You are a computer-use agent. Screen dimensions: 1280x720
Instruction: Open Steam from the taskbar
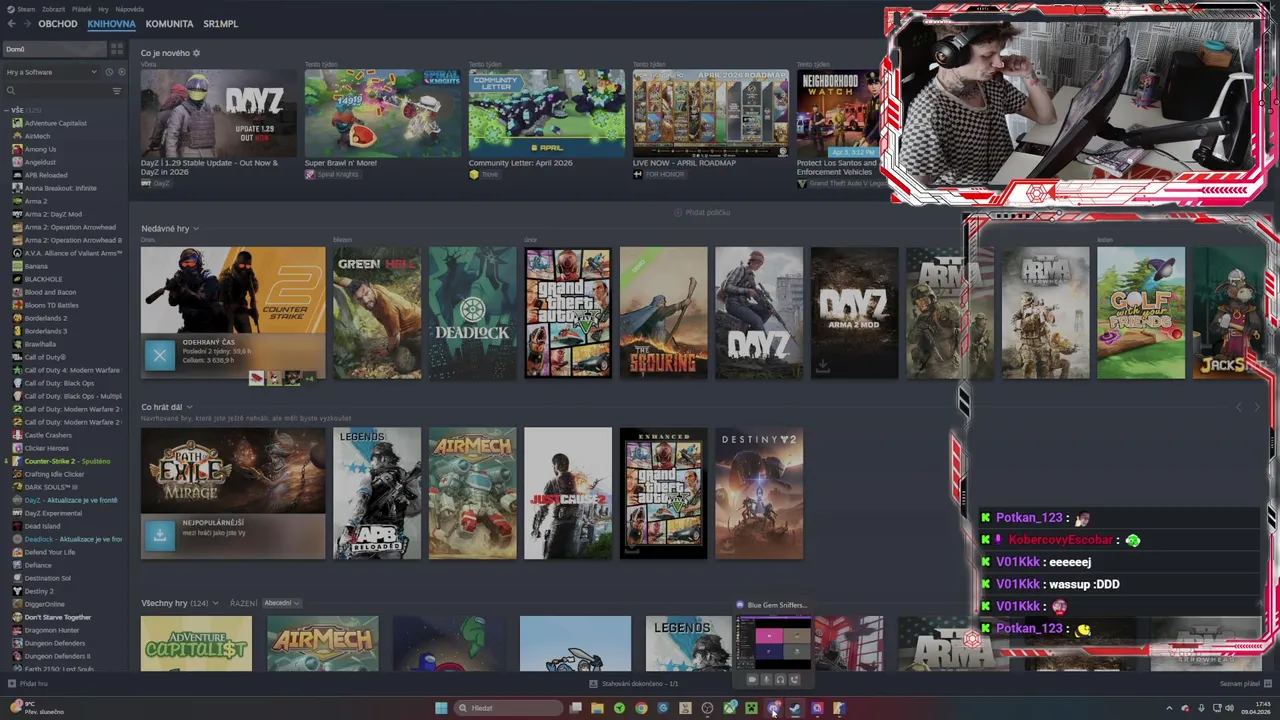tap(795, 708)
